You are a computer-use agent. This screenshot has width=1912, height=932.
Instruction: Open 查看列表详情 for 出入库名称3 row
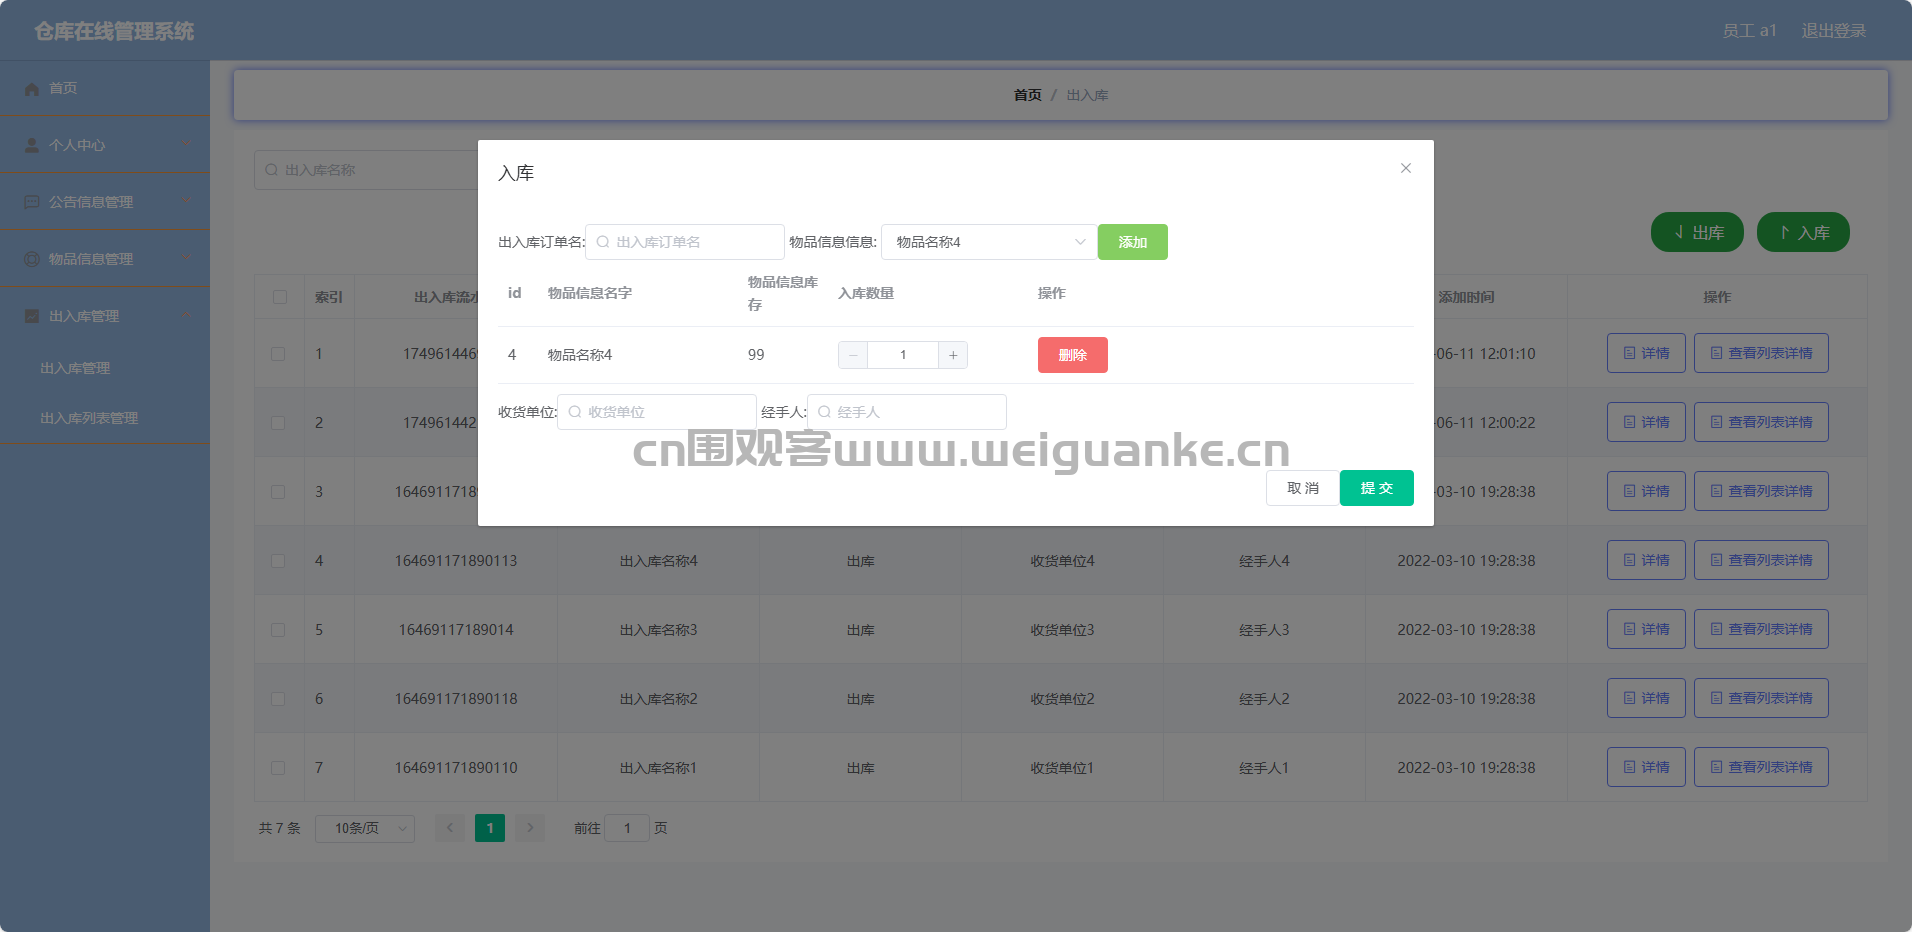click(x=1761, y=629)
